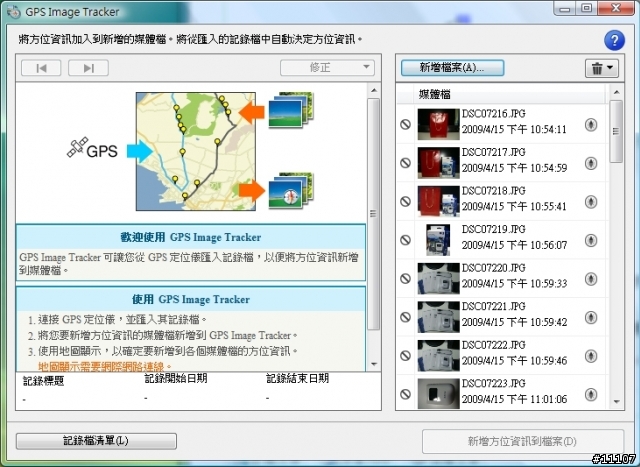This screenshot has height=467, width=640.
Task: Minimize the GPS Image Tracker window
Action: (x=564, y=9)
